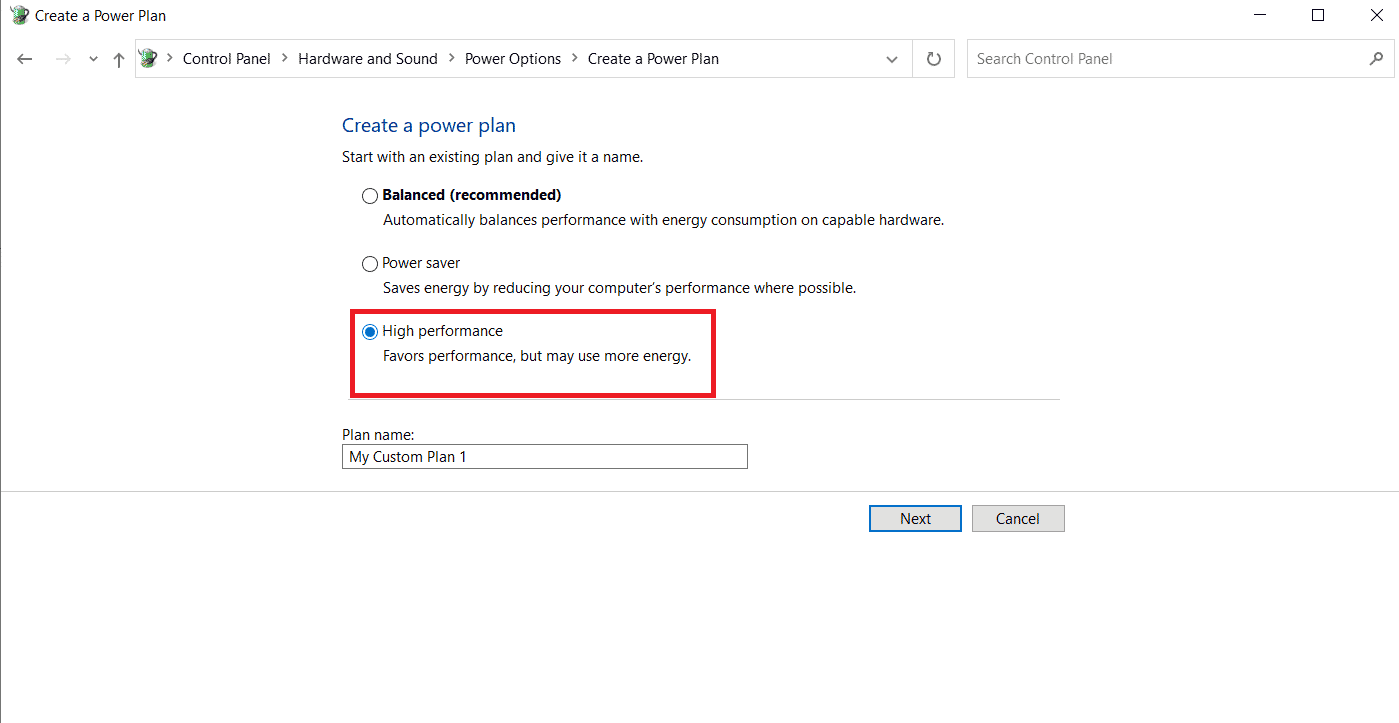Click the power icon in the address bar
Screen dimensions: 1399x723
tap(149, 59)
